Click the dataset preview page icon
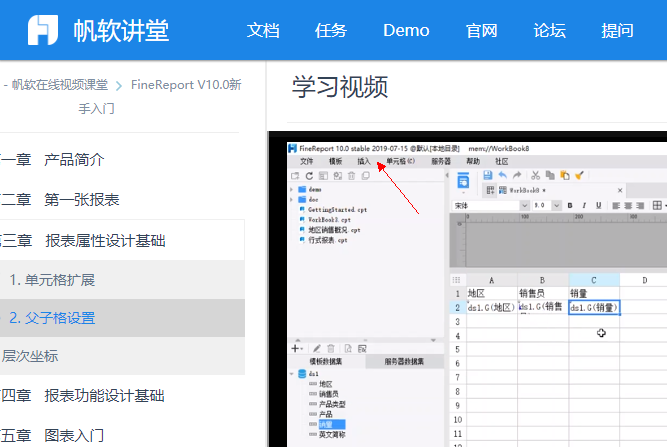Image resolution: width=667 pixels, height=447 pixels. pyautogui.click(x=348, y=349)
